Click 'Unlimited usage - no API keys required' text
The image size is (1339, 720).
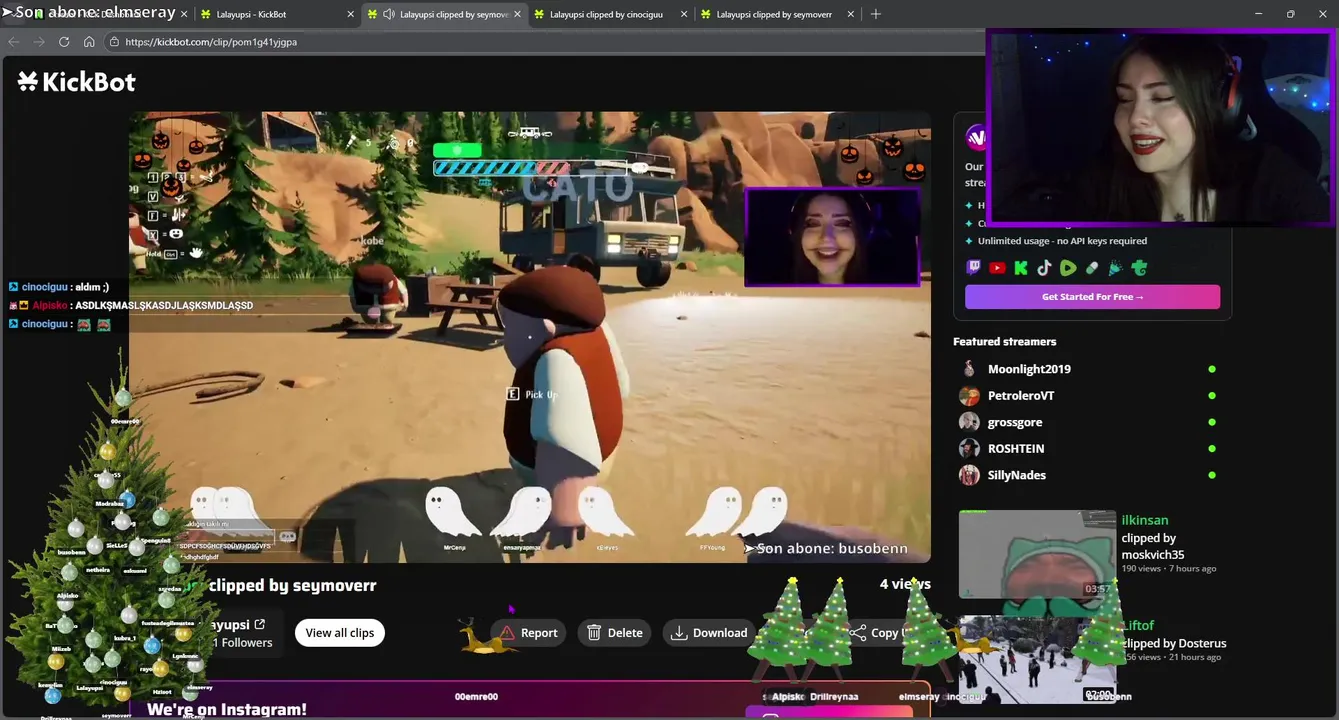[1062, 241]
